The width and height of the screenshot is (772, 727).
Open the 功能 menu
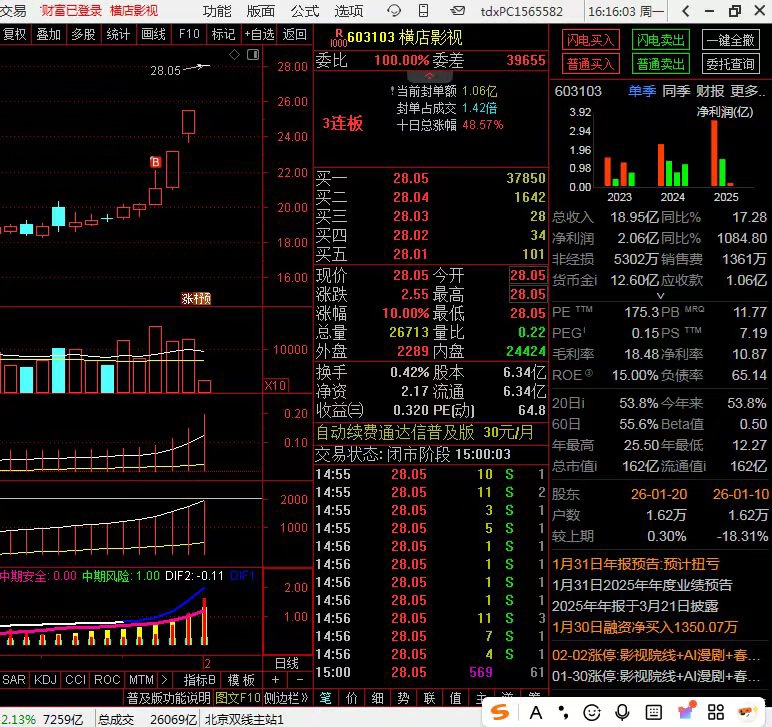coord(217,11)
